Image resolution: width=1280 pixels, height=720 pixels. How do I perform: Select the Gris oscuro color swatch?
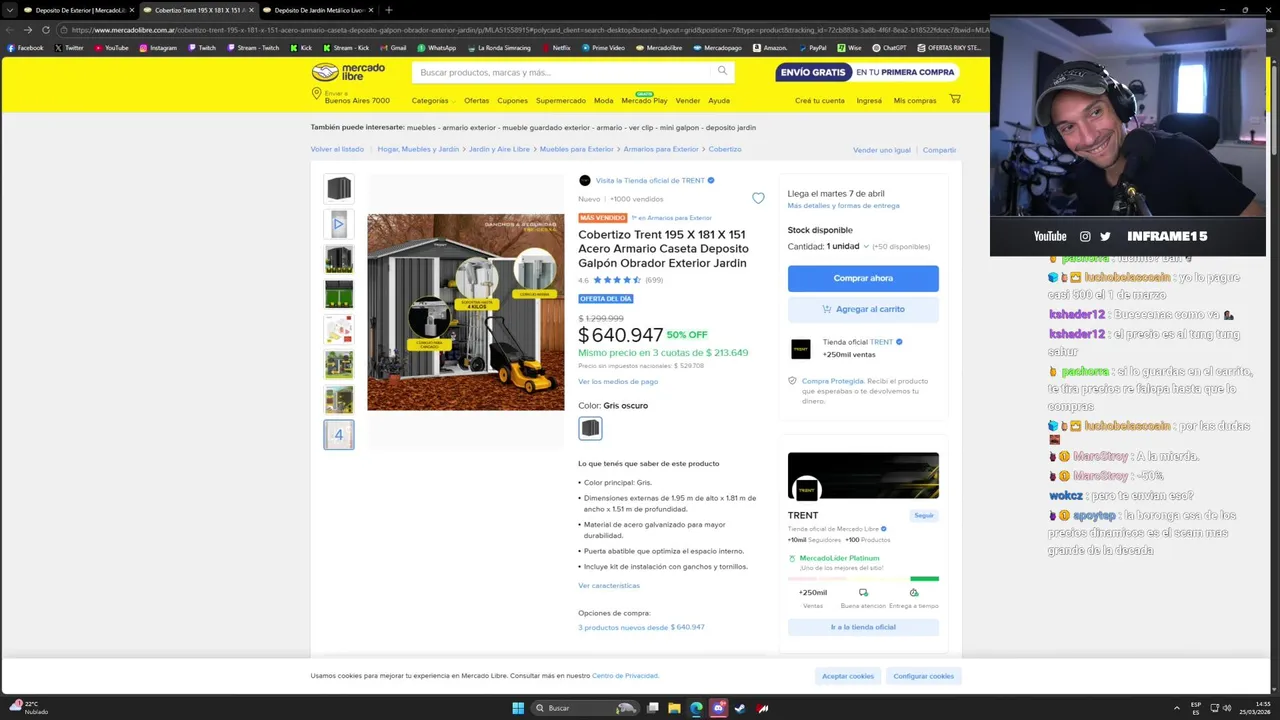pyautogui.click(x=590, y=428)
